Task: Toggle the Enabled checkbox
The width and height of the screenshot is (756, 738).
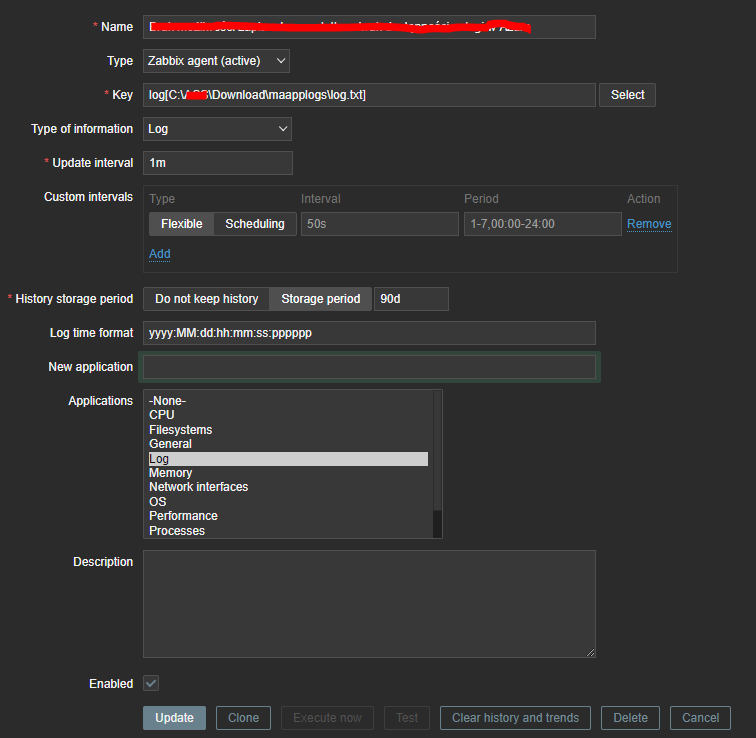Action: (151, 684)
